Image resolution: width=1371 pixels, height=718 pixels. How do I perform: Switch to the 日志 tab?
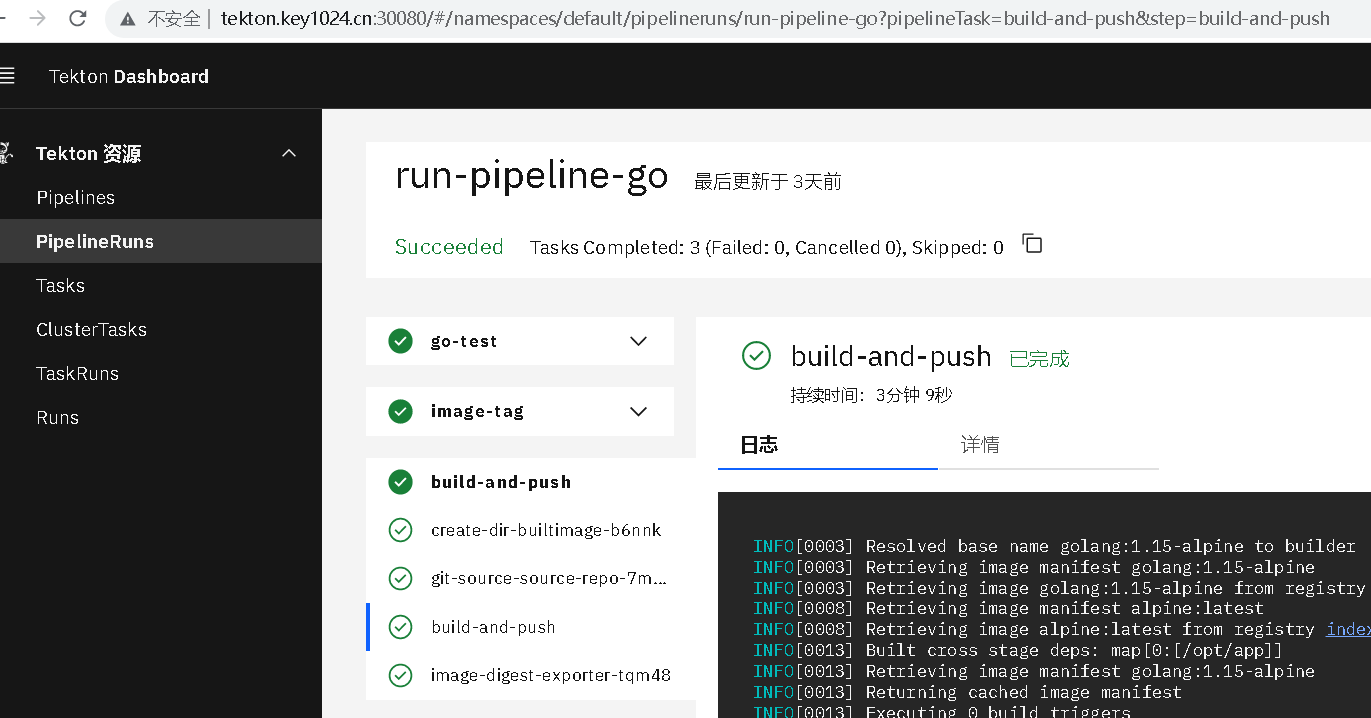click(828, 445)
